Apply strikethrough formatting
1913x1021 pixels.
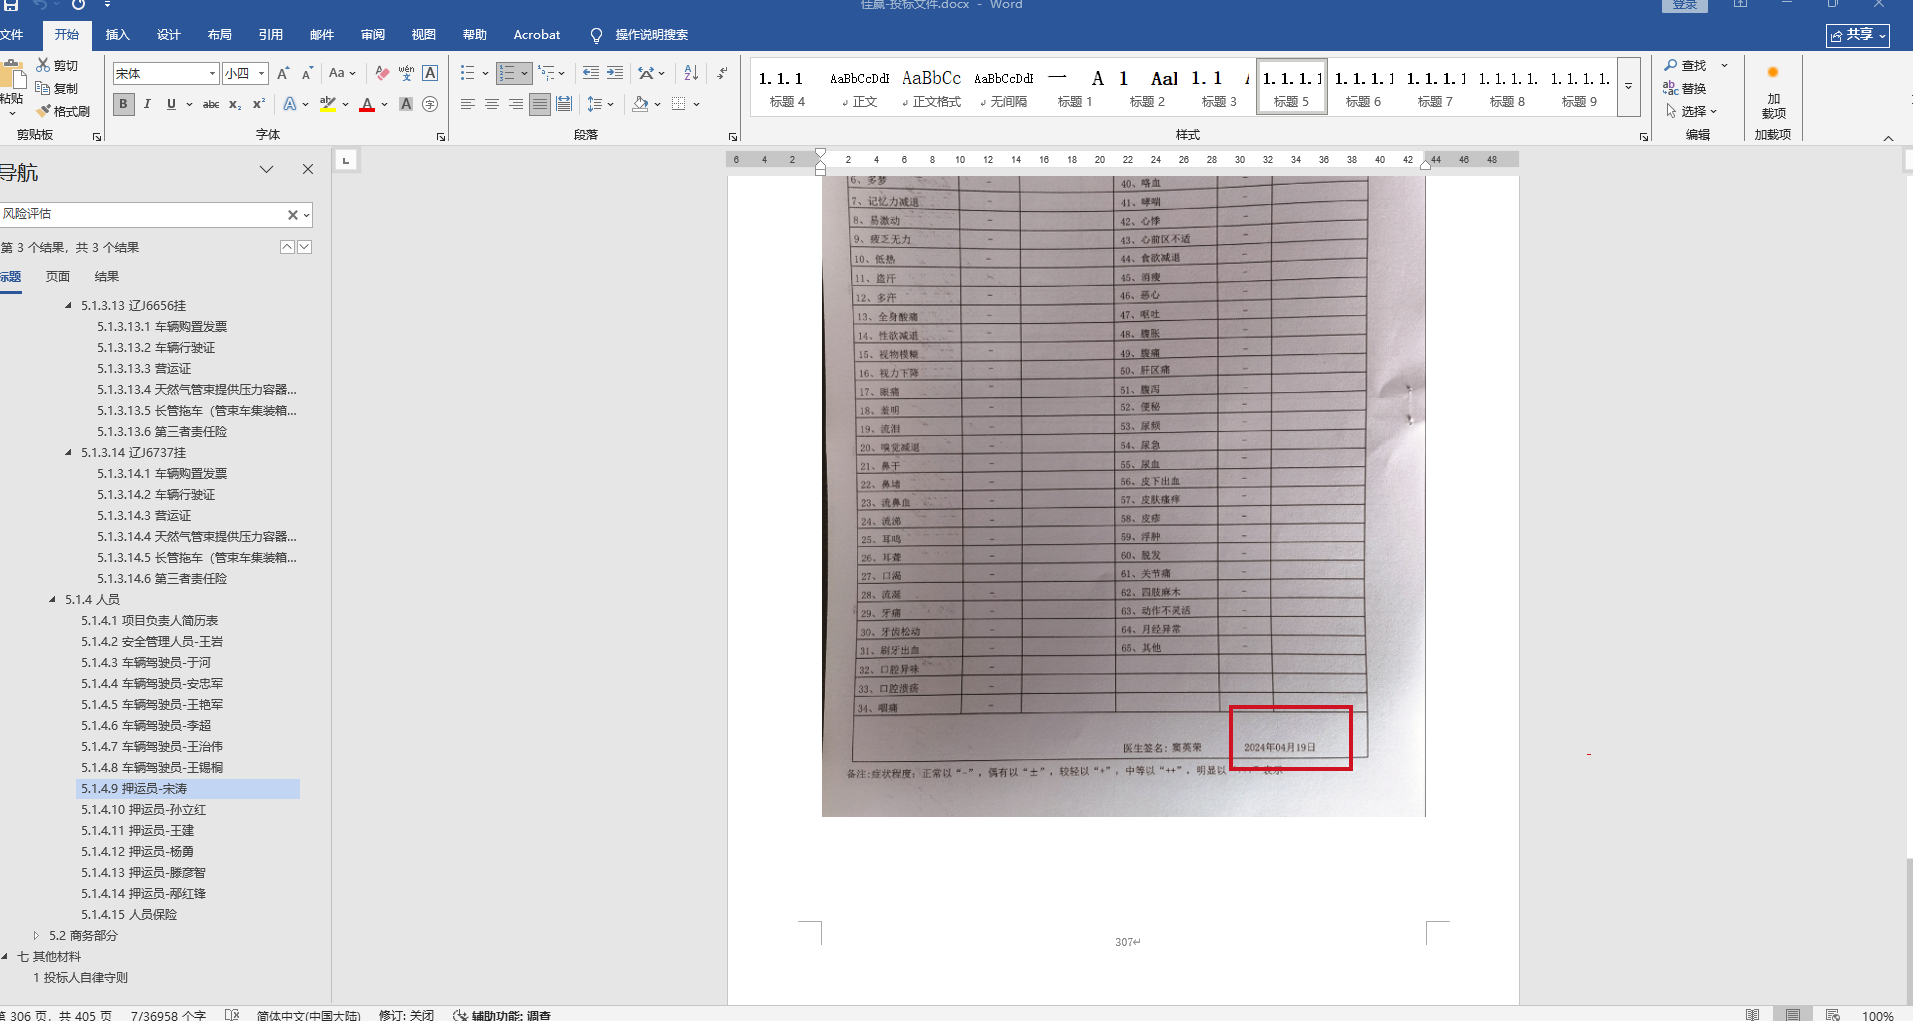211,104
